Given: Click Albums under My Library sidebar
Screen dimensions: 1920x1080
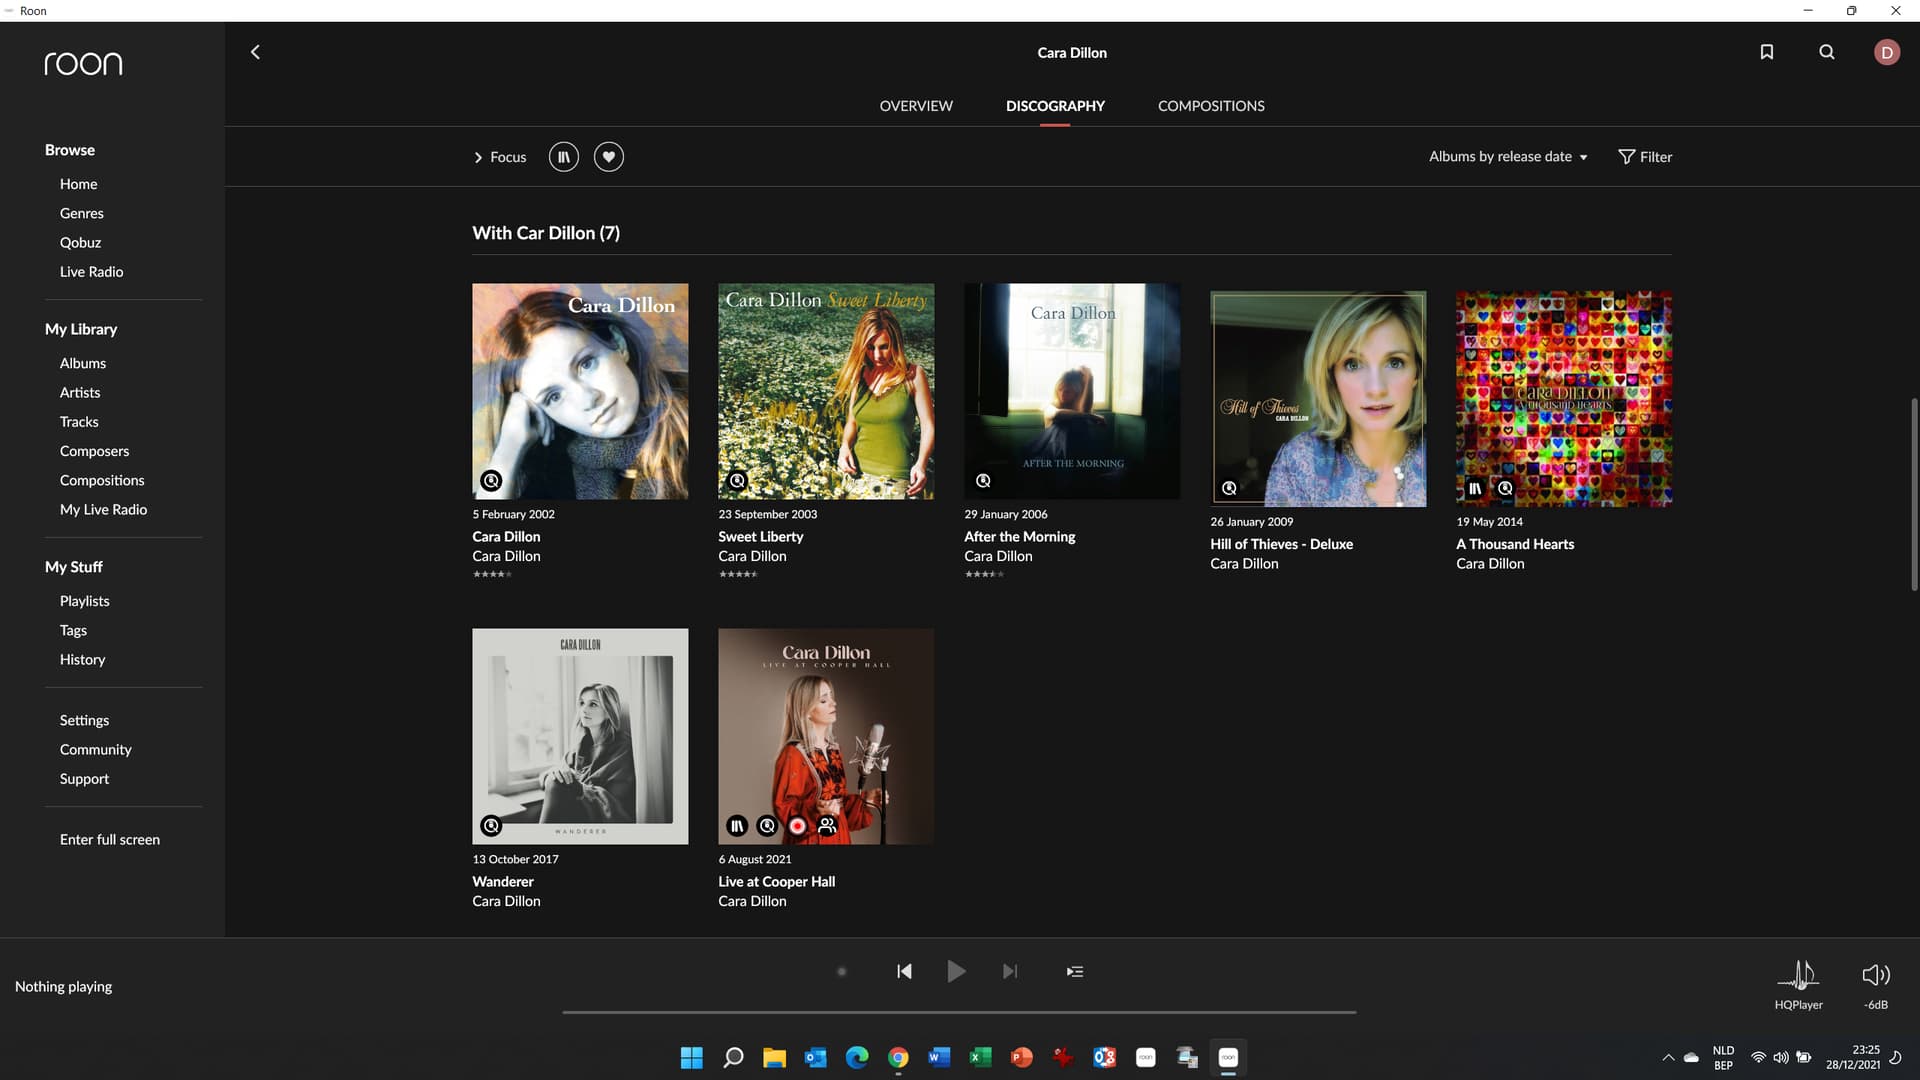Looking at the screenshot, I should point(83,363).
